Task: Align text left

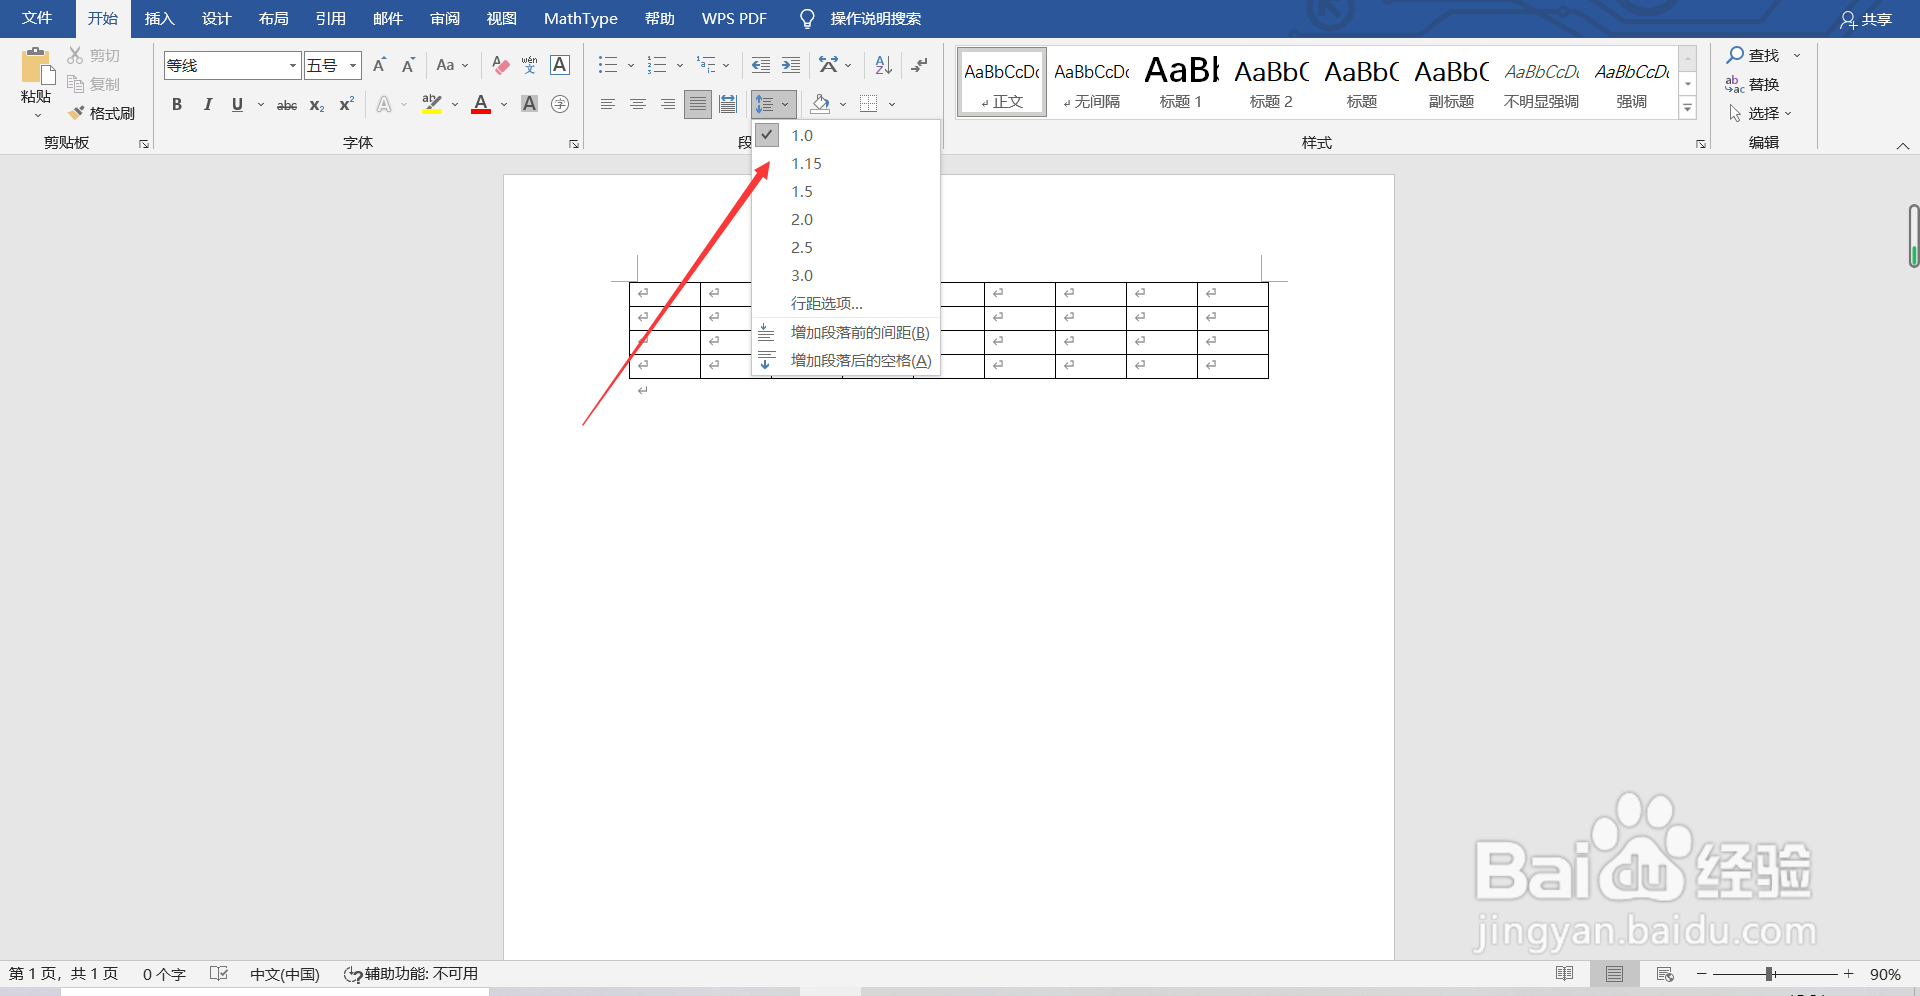Action: coord(608,104)
